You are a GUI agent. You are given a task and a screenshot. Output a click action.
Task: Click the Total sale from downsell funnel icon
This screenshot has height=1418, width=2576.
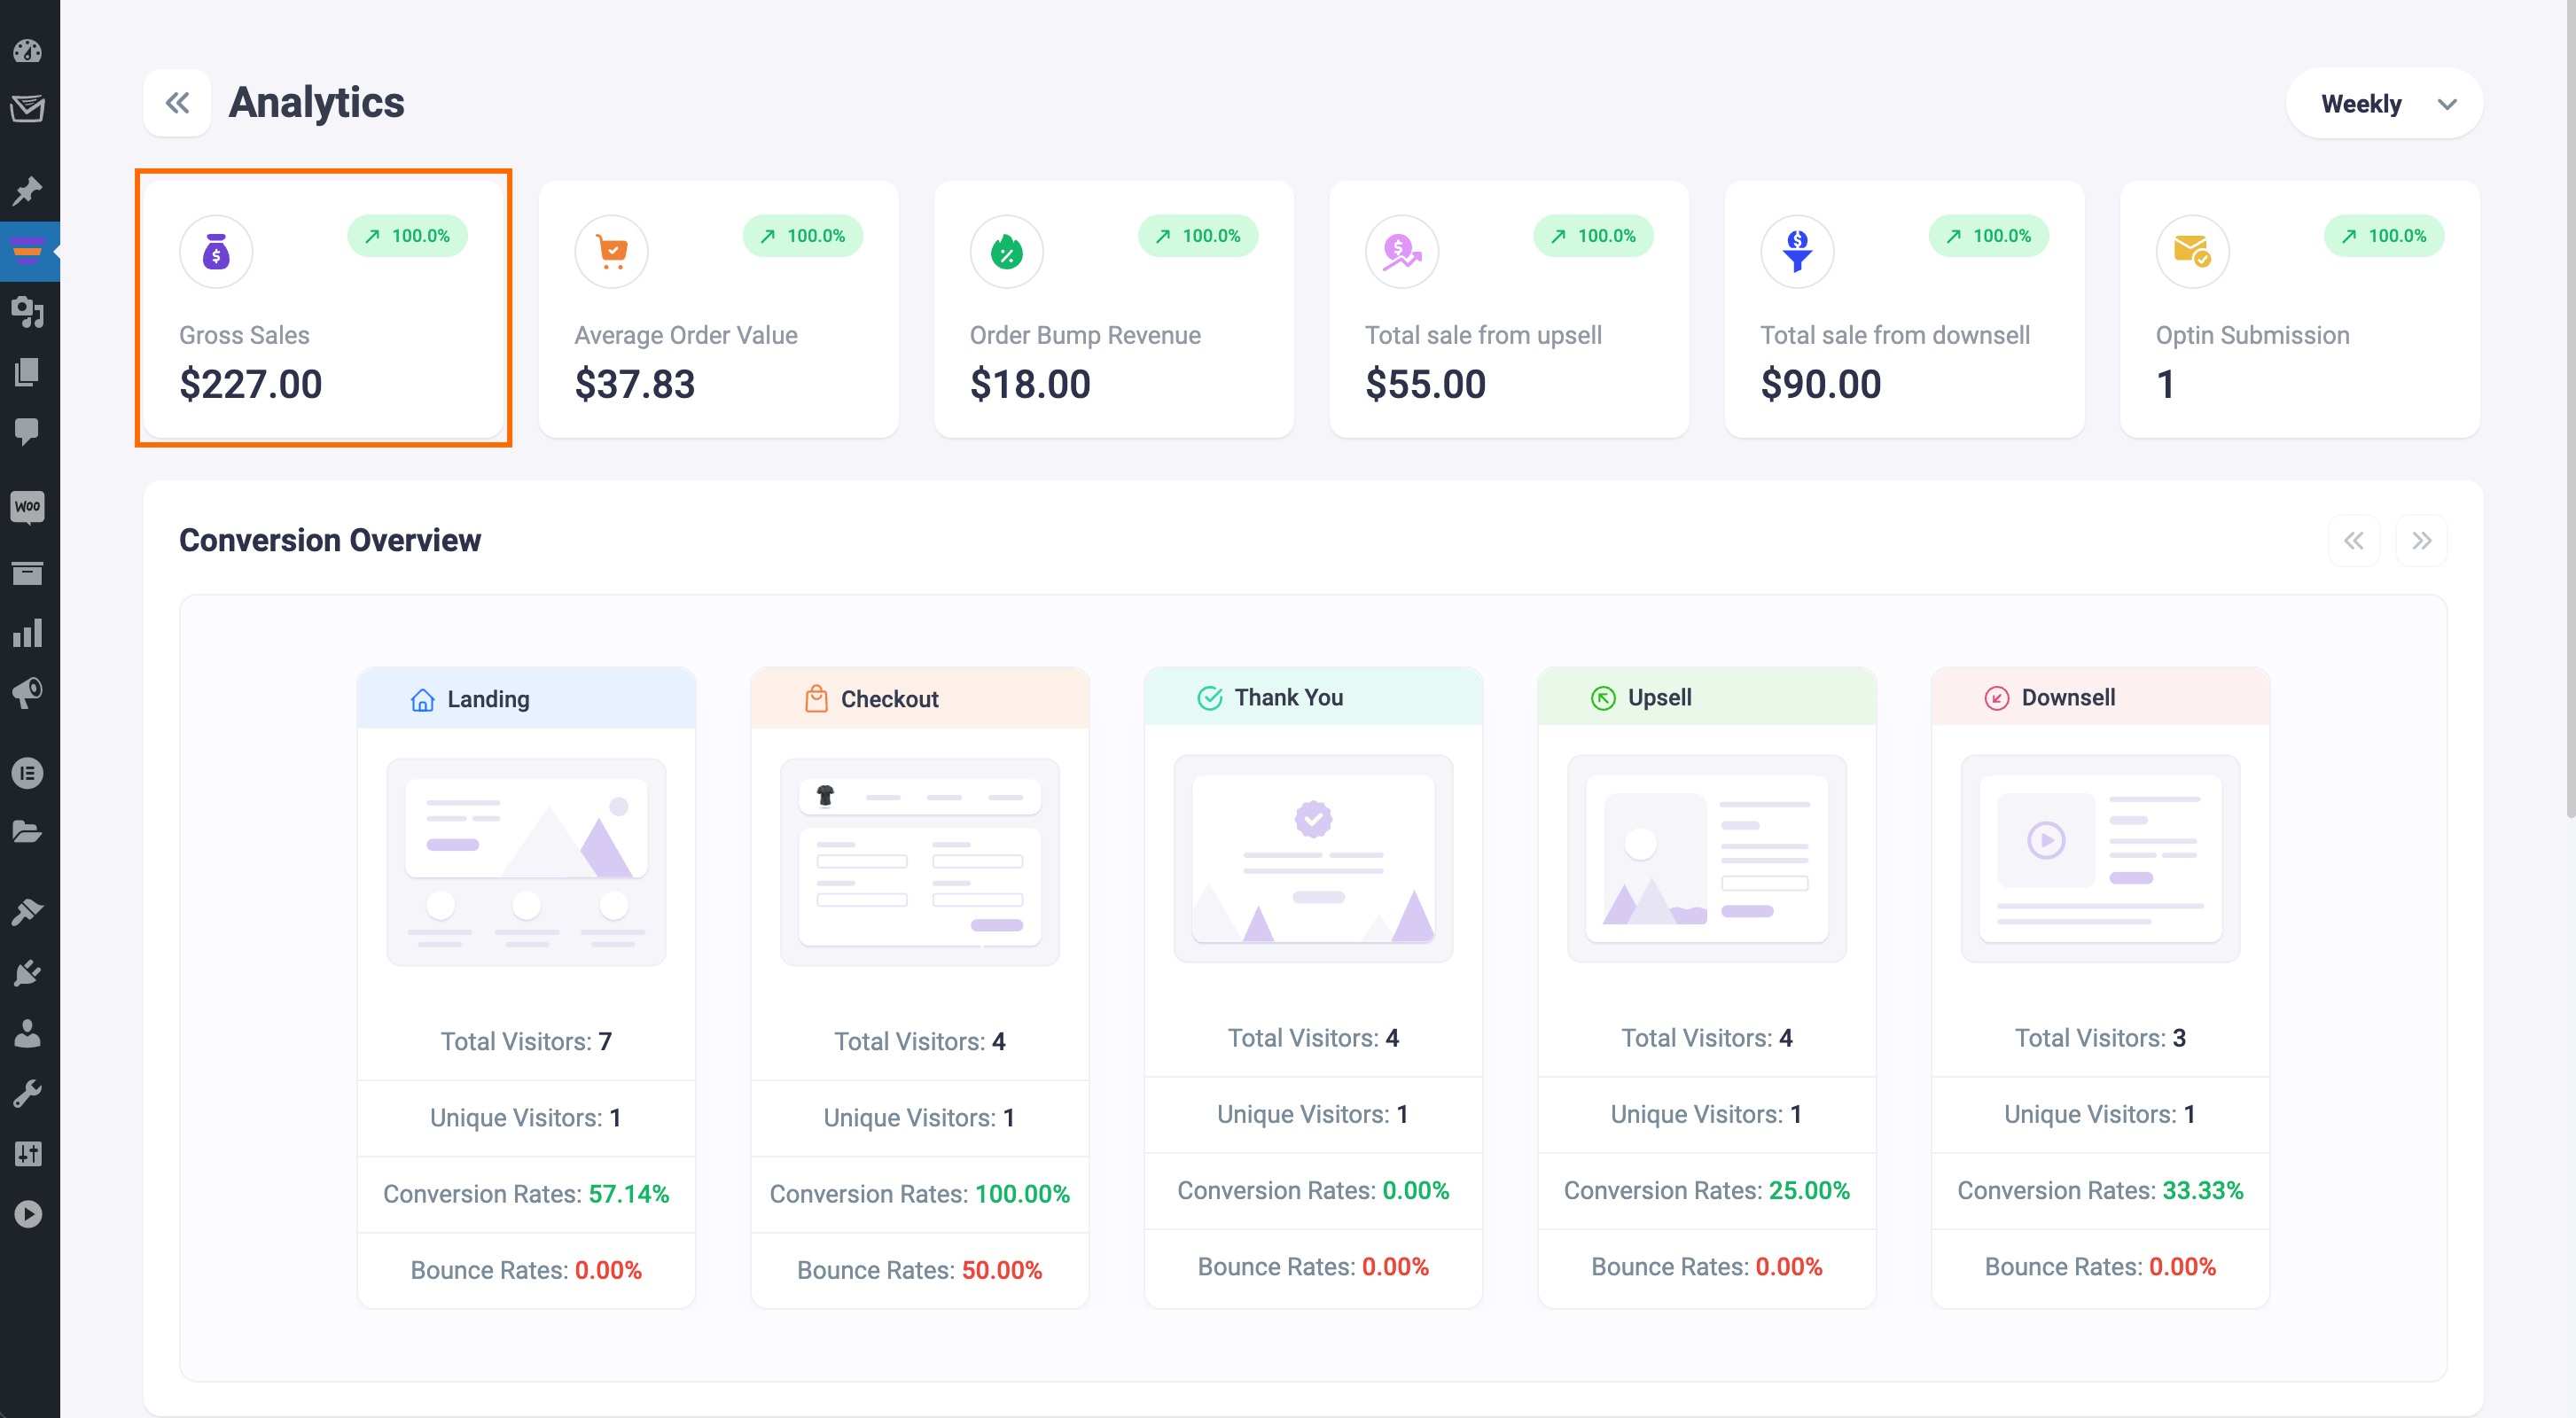click(x=1797, y=252)
